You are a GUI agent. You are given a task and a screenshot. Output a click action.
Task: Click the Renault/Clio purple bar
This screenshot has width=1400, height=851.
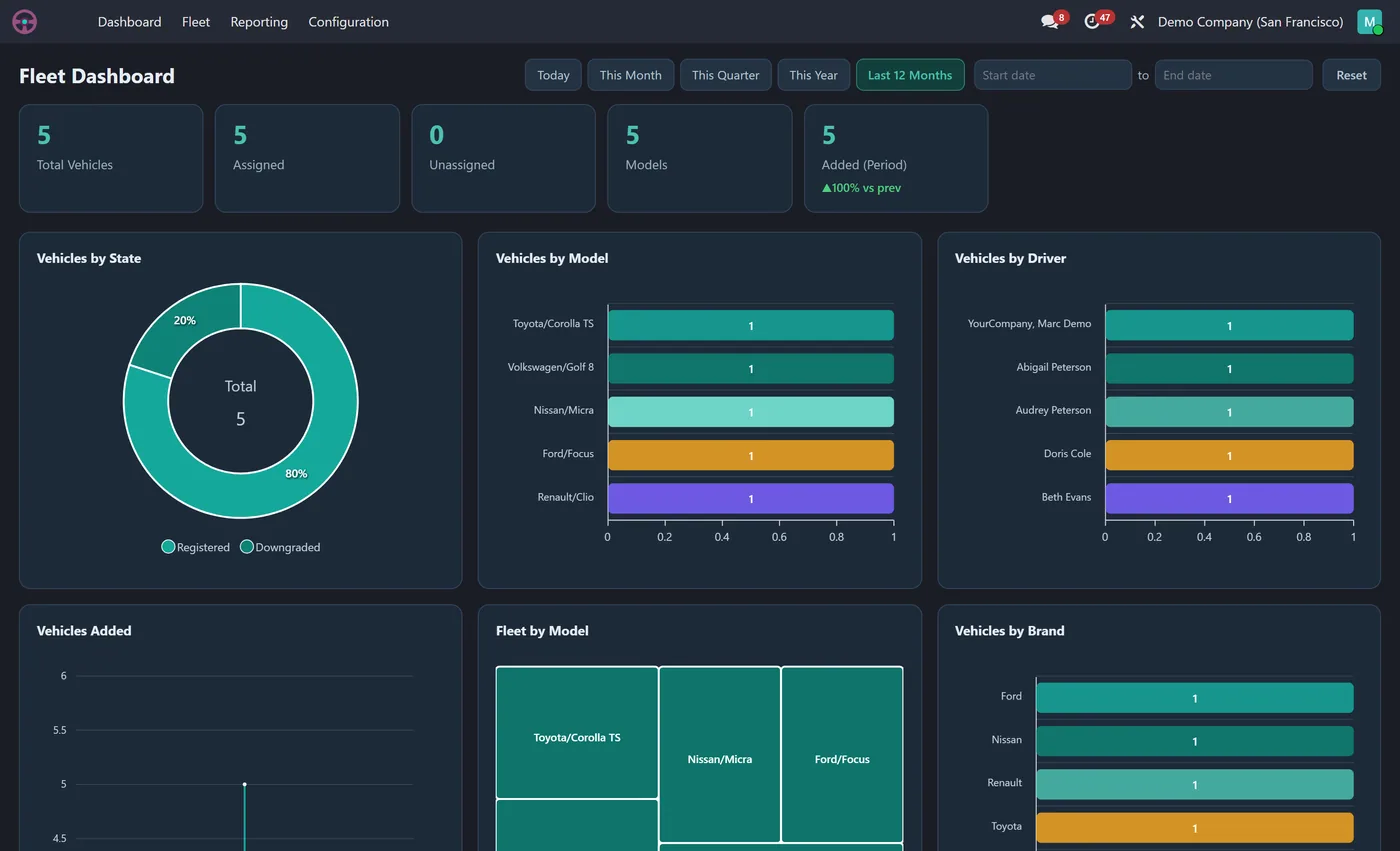click(x=750, y=498)
